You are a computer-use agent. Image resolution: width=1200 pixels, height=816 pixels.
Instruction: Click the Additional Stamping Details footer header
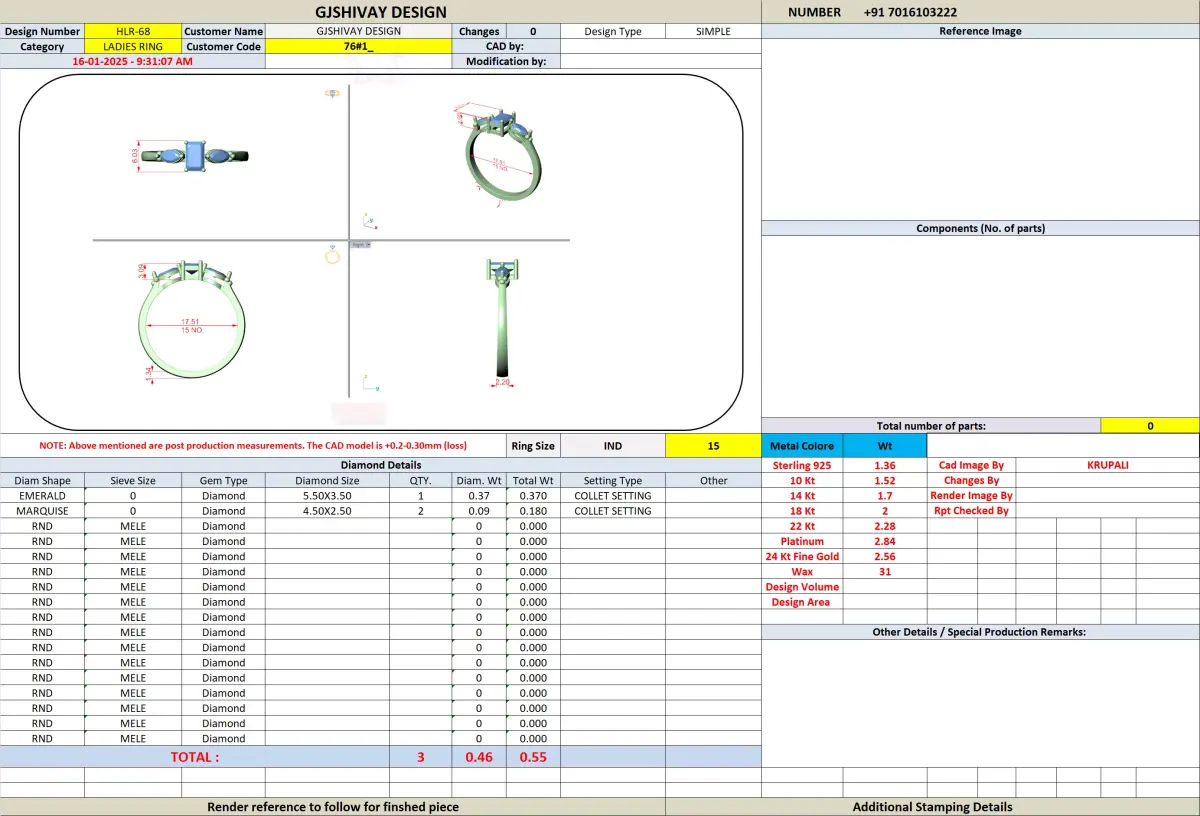(932, 806)
